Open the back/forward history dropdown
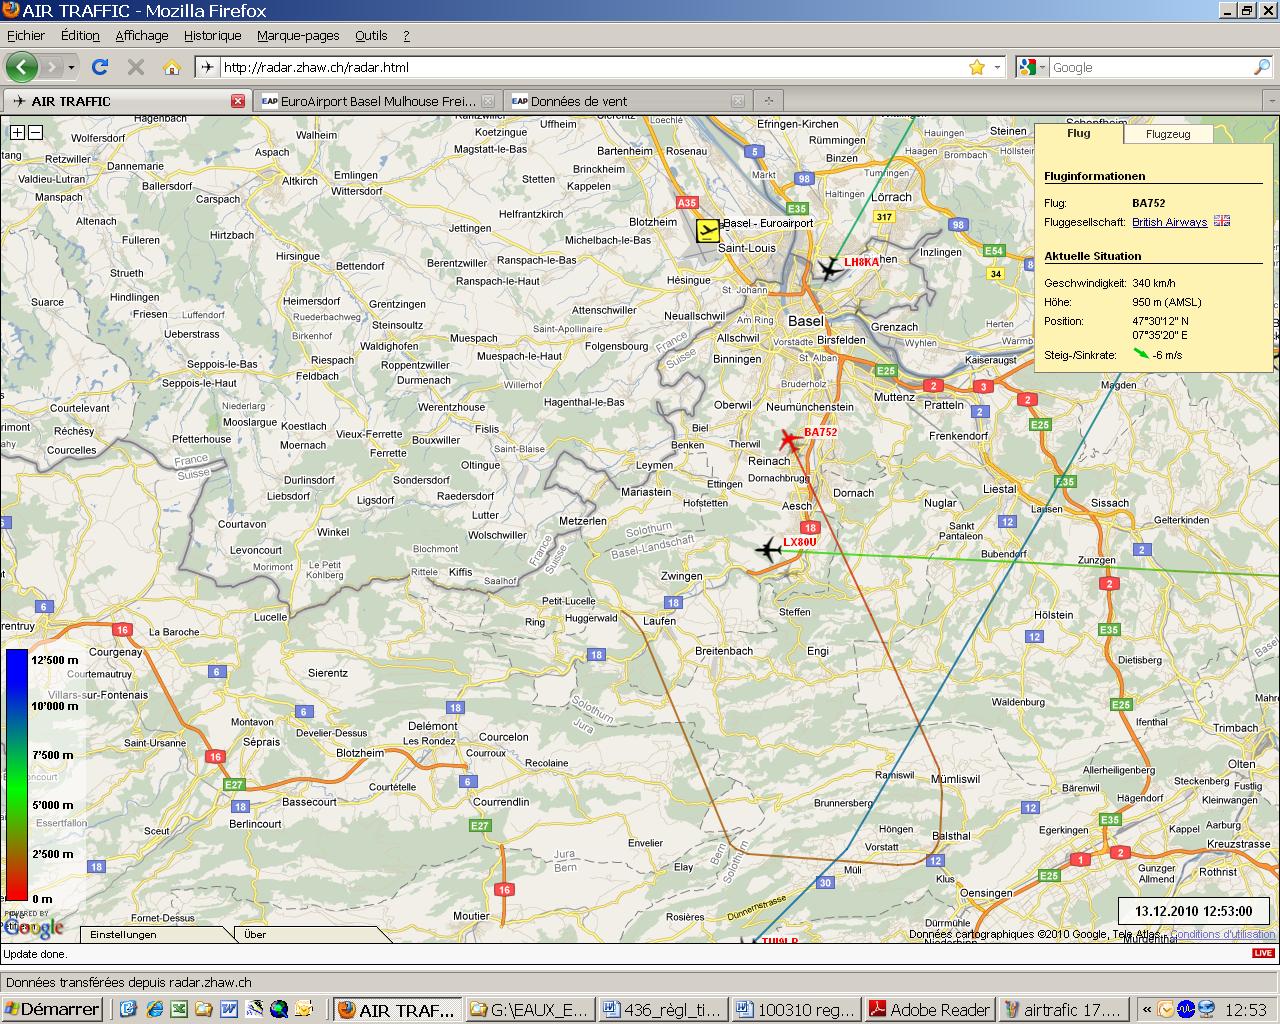This screenshot has height=1024, width=1280. [x=71, y=67]
